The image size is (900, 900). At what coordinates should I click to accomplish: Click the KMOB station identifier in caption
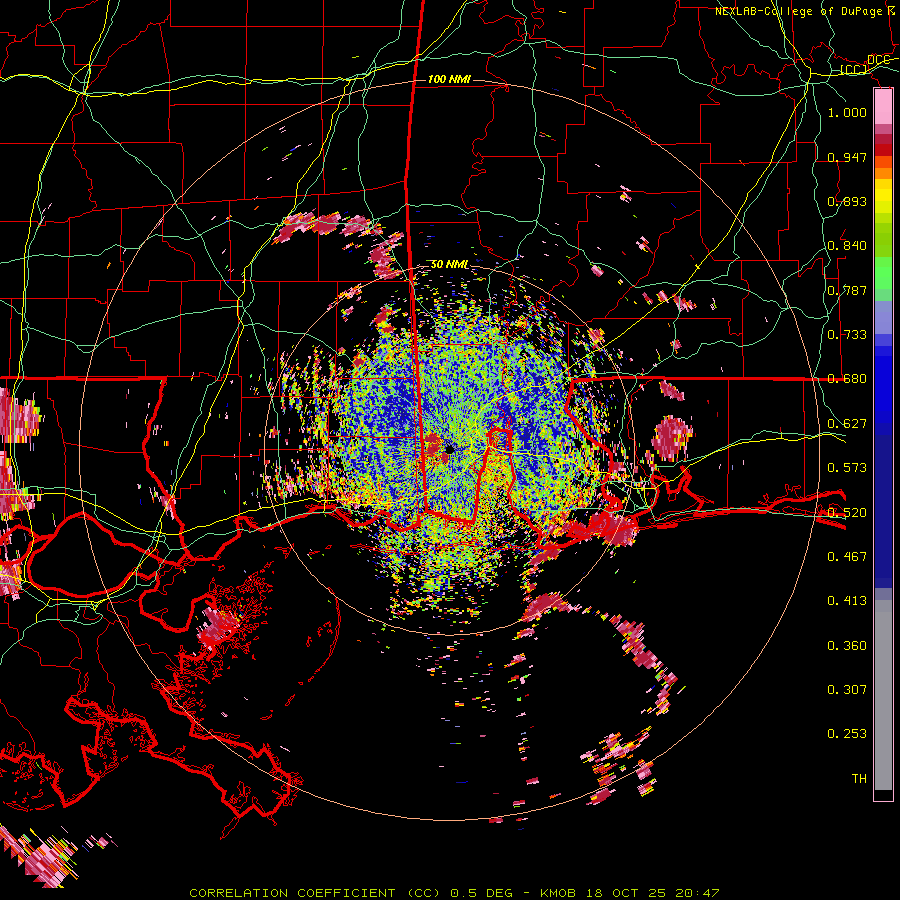560,893
